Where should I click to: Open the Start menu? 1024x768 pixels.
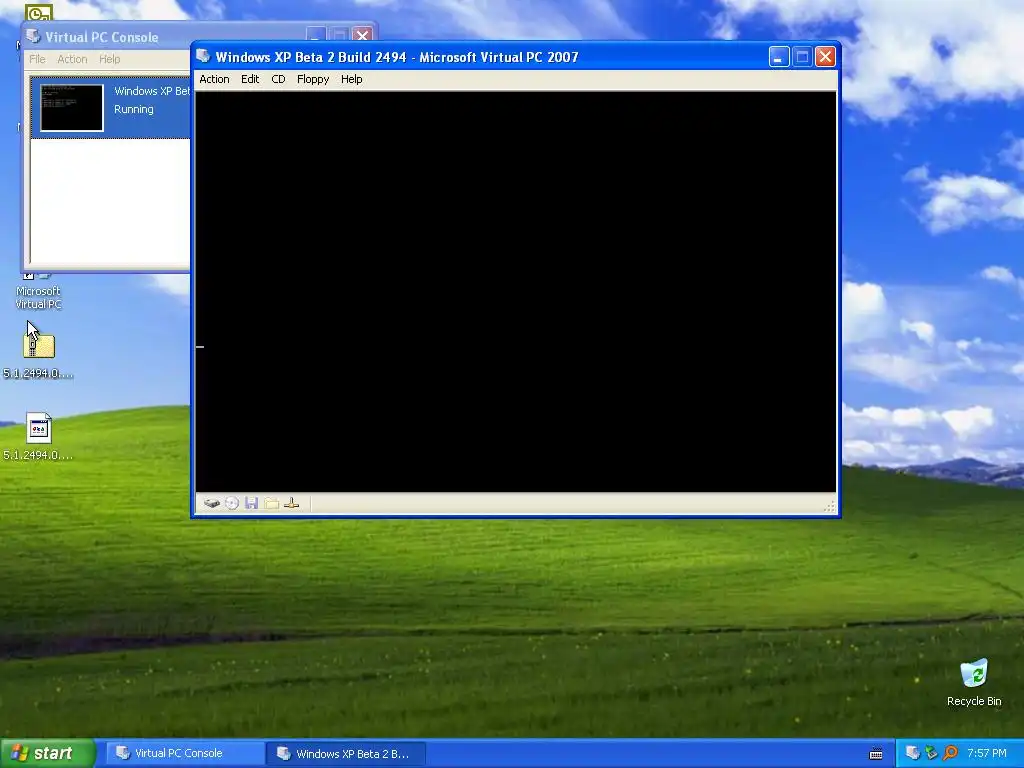point(48,753)
